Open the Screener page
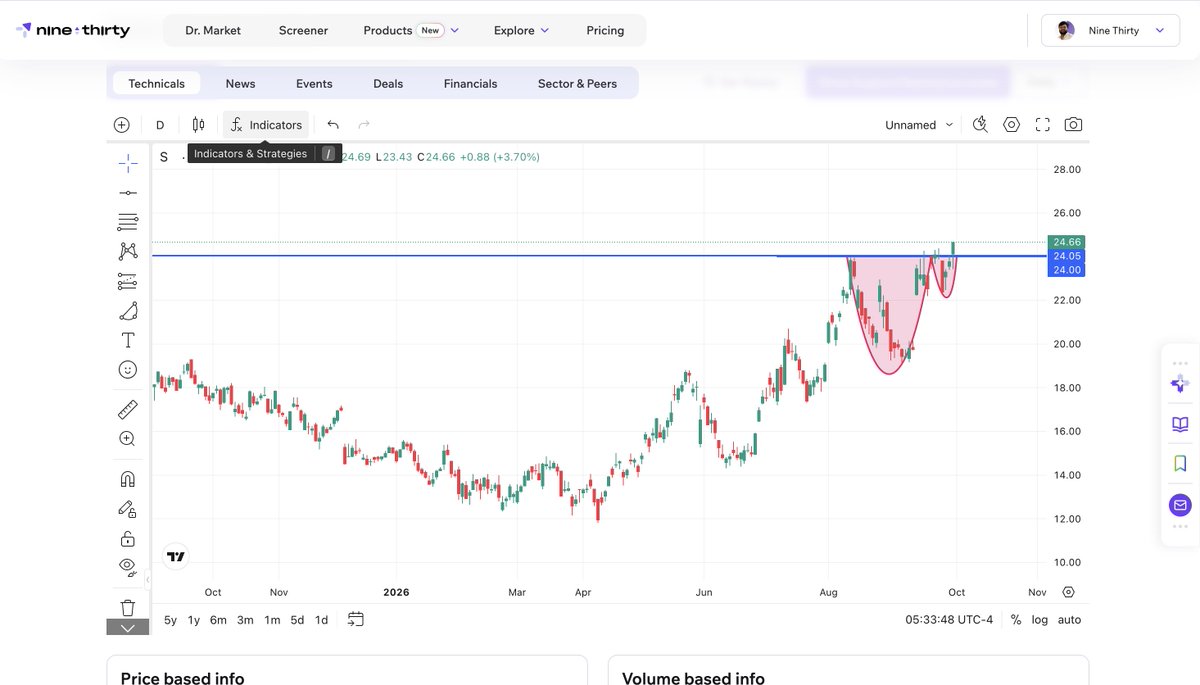 [x=303, y=30]
